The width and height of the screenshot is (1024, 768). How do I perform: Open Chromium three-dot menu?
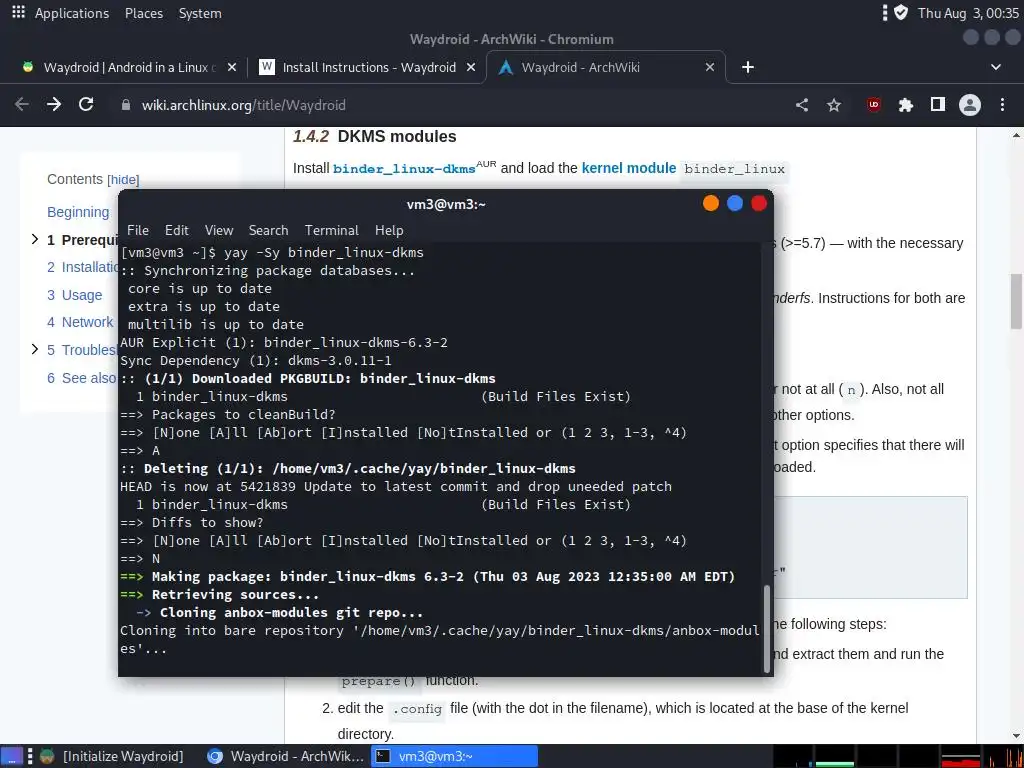(x=1002, y=104)
